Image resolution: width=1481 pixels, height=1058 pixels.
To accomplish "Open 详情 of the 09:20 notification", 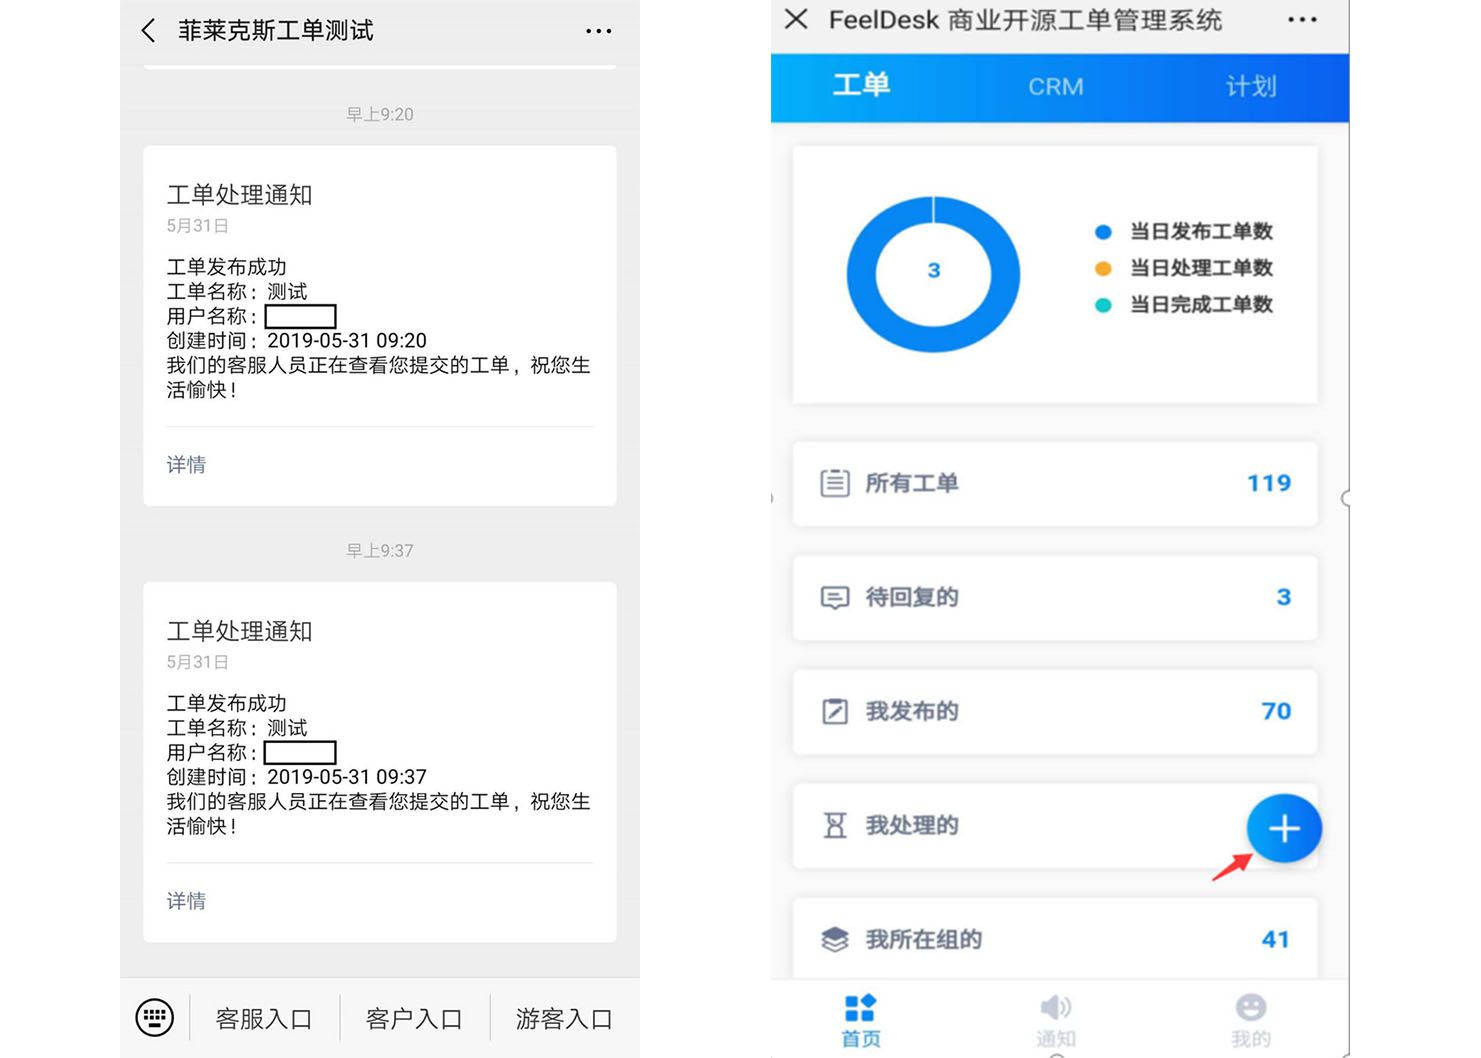I will click(x=186, y=465).
